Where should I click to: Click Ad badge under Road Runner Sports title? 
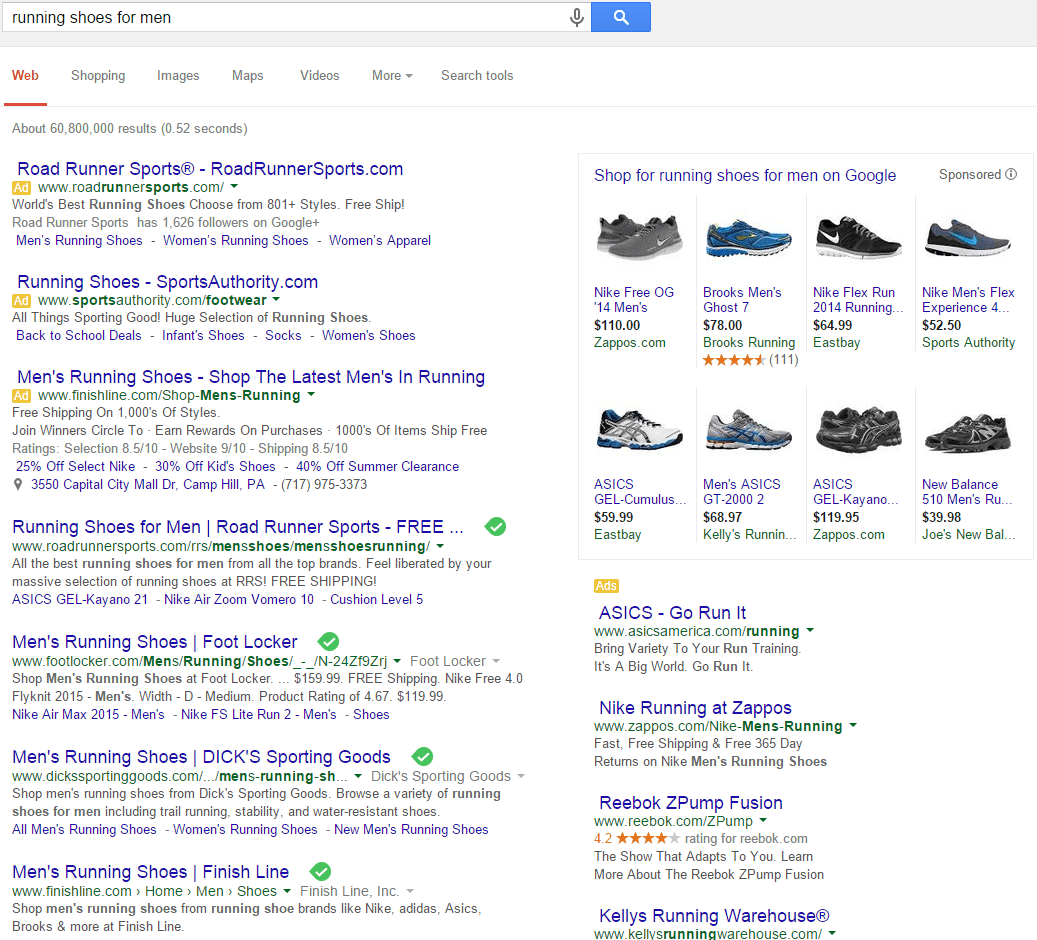(x=21, y=187)
